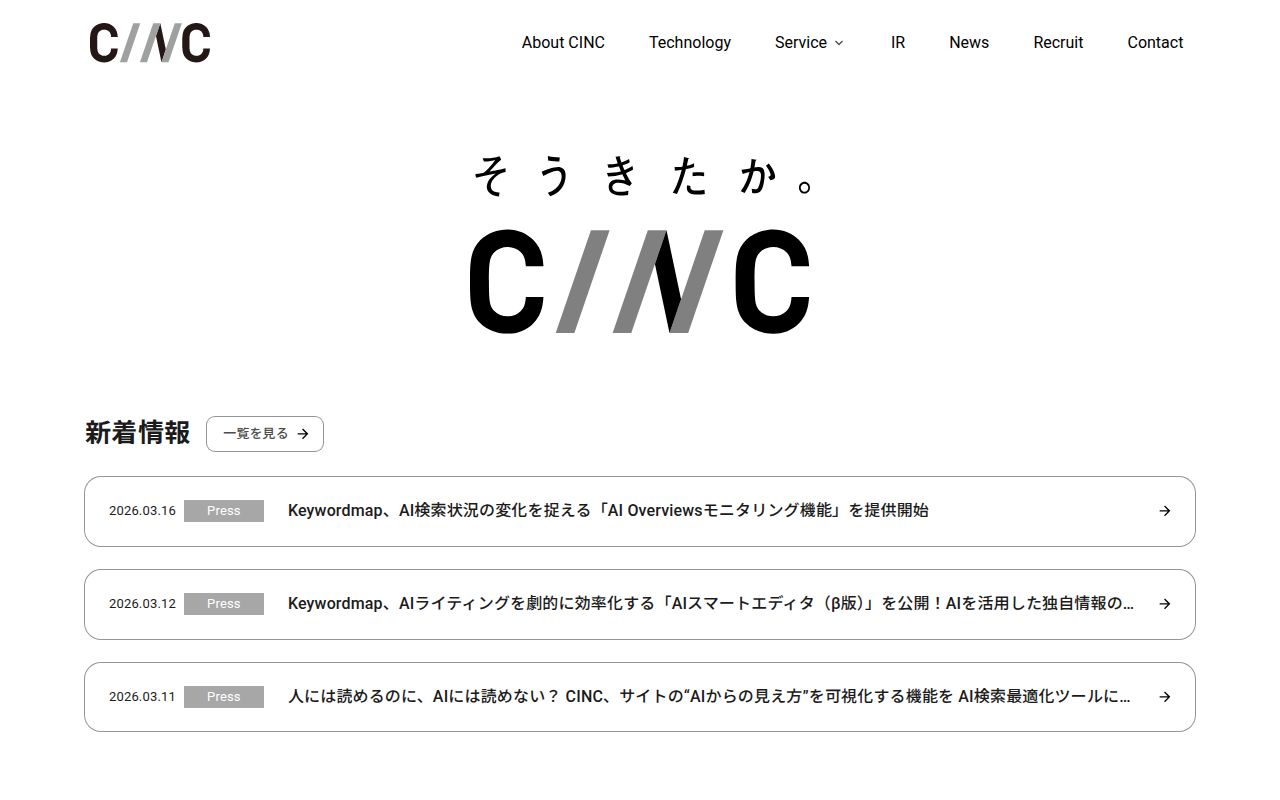Click the 新着情報 heading
The image size is (1280, 800).
tap(137, 433)
